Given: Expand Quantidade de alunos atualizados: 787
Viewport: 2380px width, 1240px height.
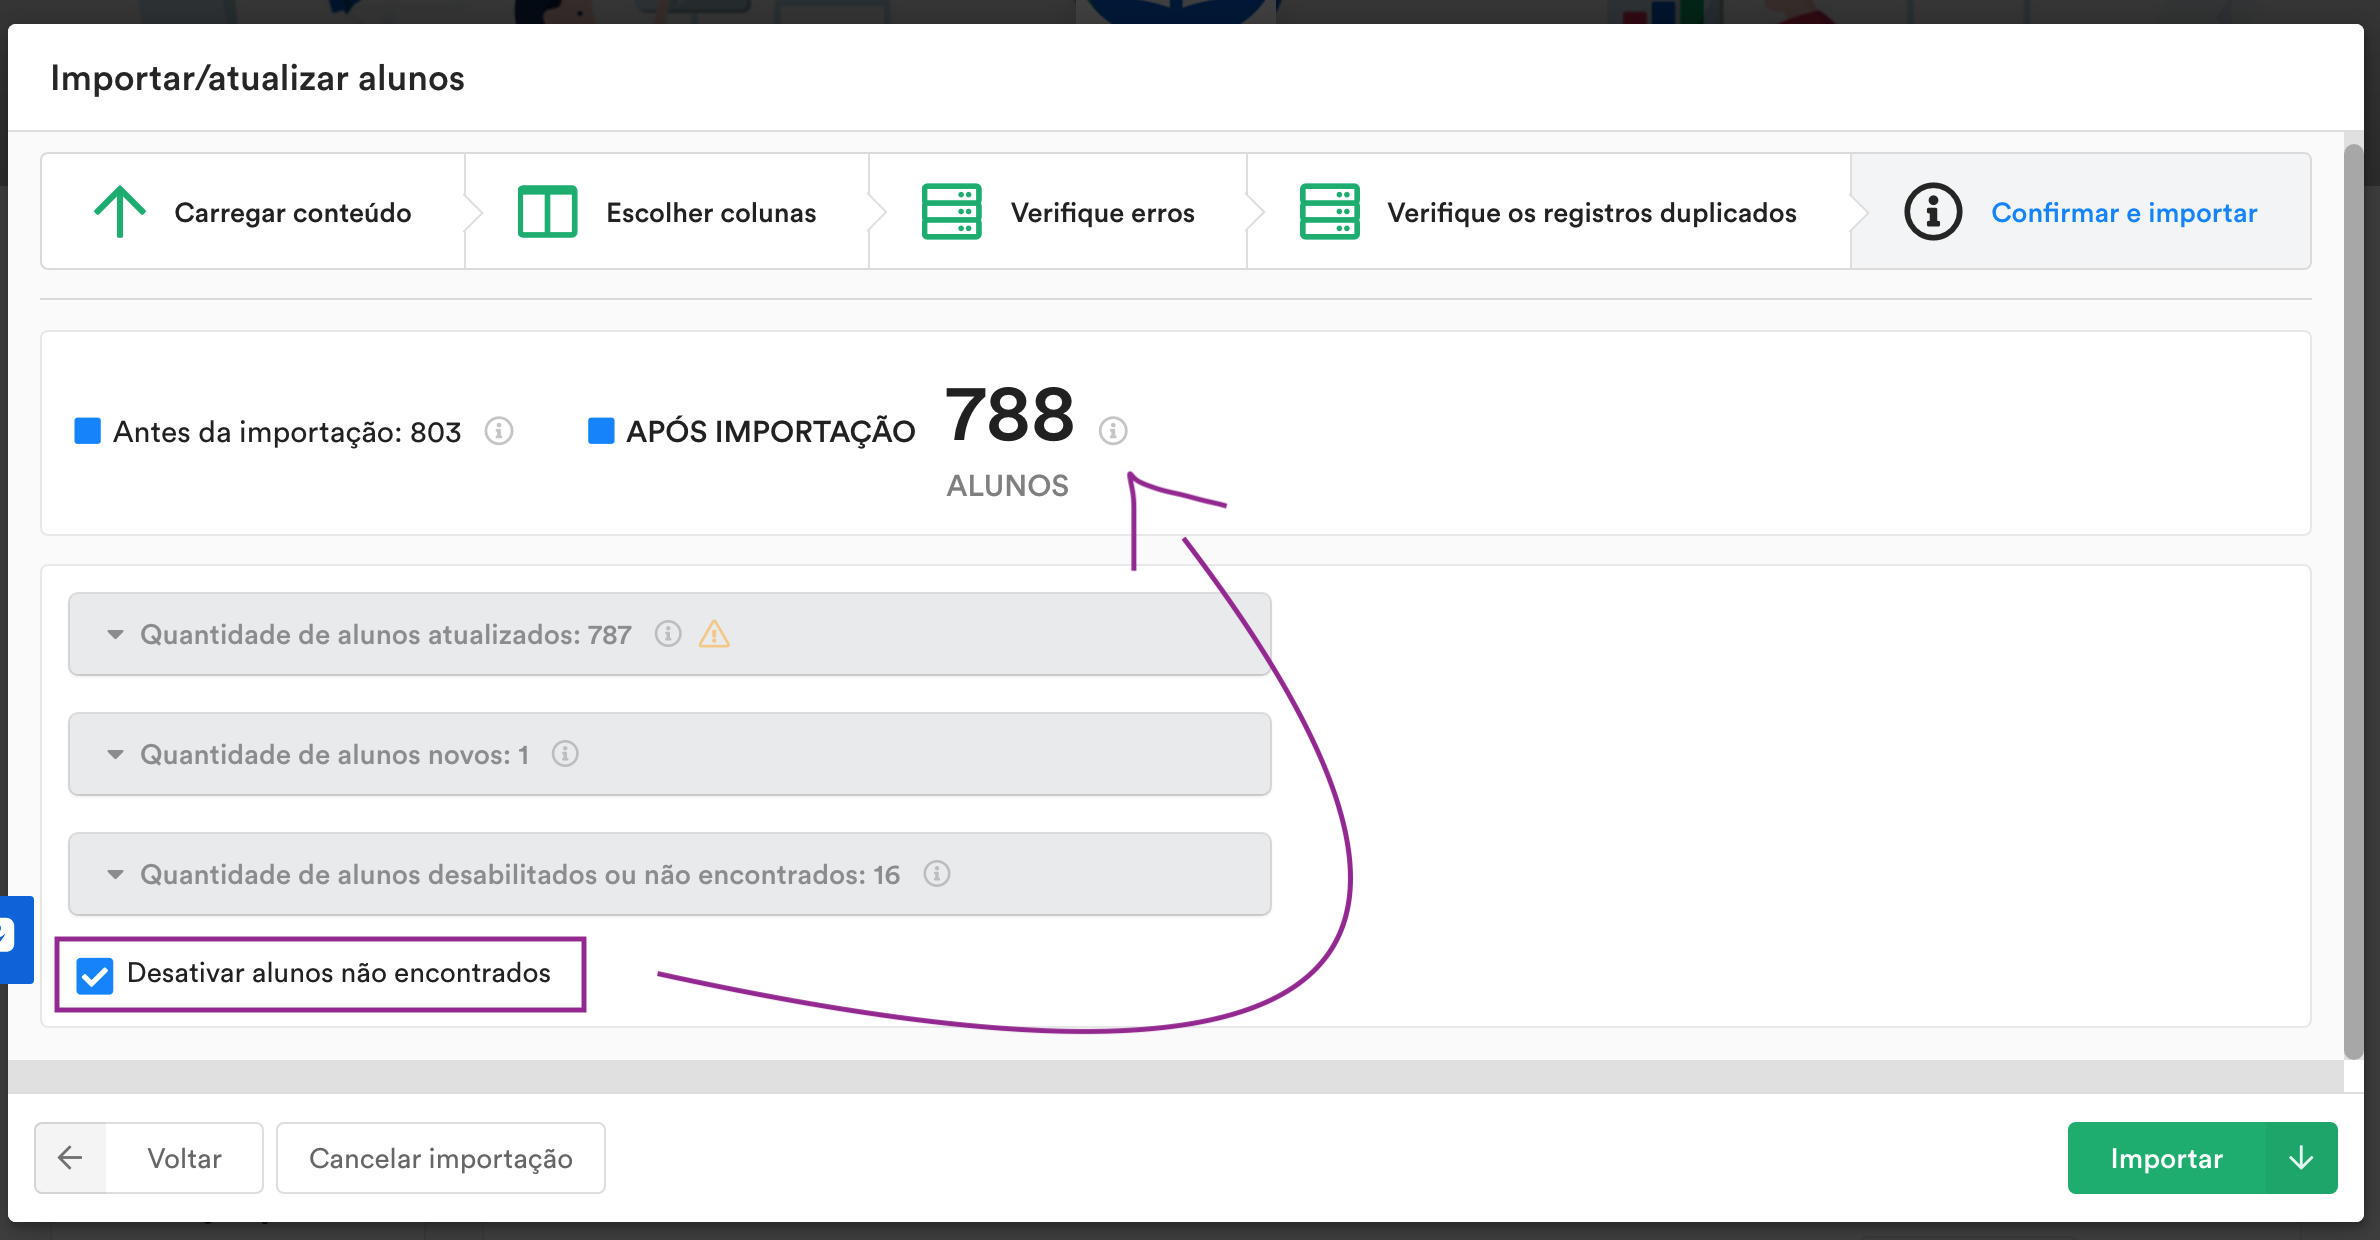Looking at the screenshot, I should [x=113, y=634].
